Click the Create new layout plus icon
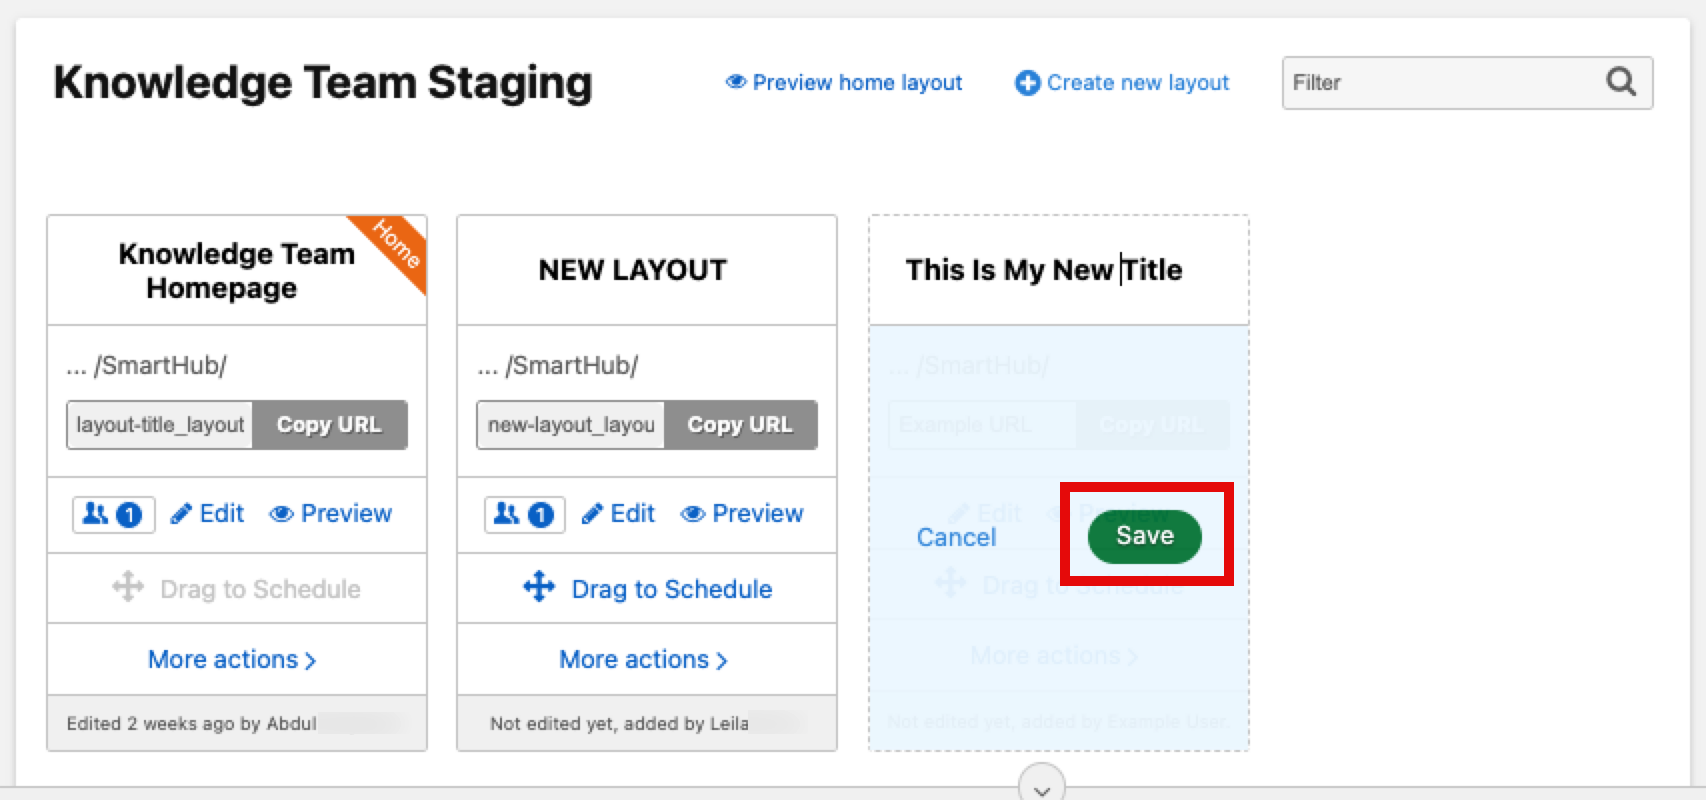The height and width of the screenshot is (800, 1706). click(1027, 83)
